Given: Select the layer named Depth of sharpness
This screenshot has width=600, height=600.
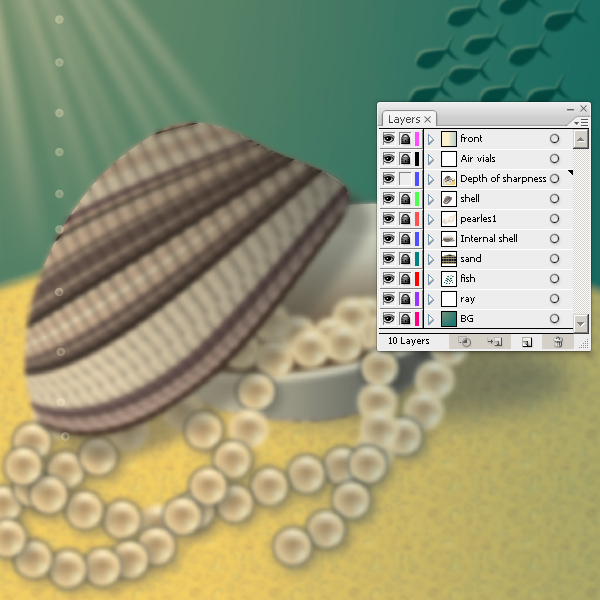Looking at the screenshot, I should (x=503, y=179).
